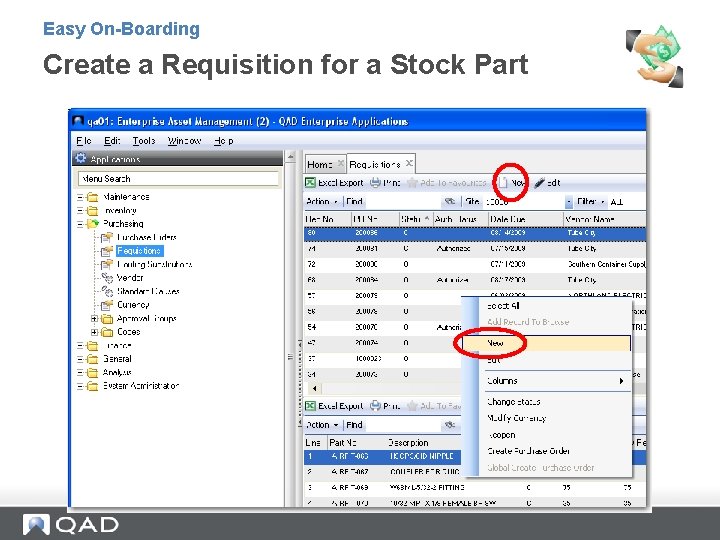720x540 pixels.
Task: Close the Home tab
Action: pos(340,163)
